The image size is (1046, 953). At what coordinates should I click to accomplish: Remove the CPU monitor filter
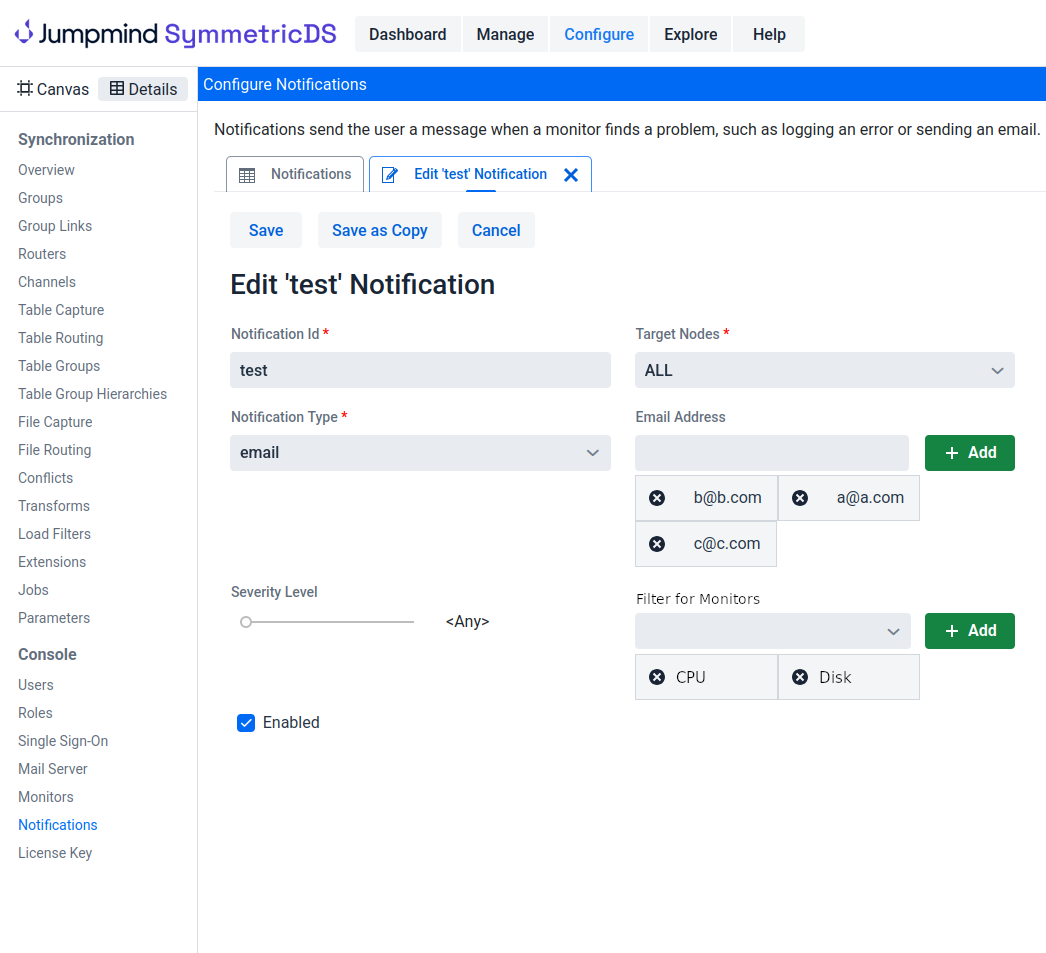pyautogui.click(x=657, y=677)
